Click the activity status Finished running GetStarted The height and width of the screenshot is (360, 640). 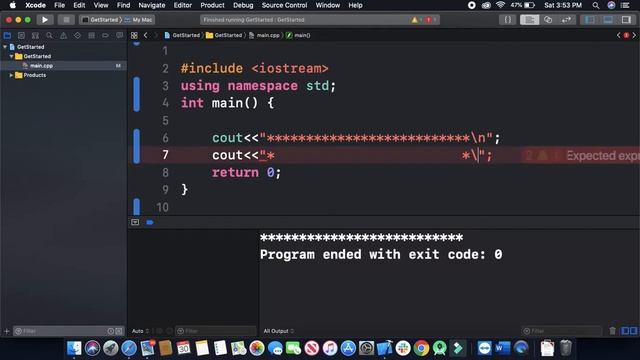[254, 20]
